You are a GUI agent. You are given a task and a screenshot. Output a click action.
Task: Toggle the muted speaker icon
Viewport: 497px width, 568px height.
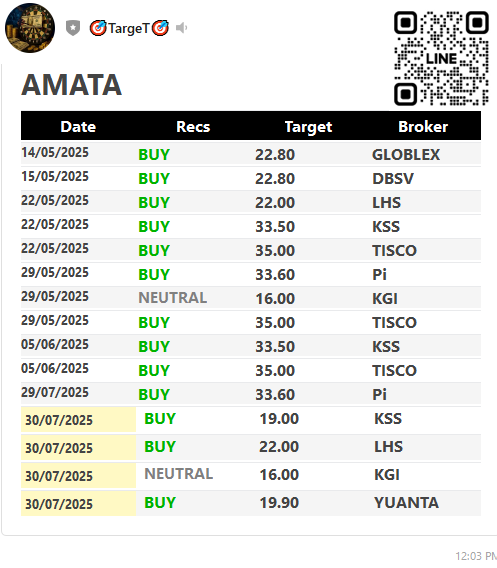pos(181,28)
